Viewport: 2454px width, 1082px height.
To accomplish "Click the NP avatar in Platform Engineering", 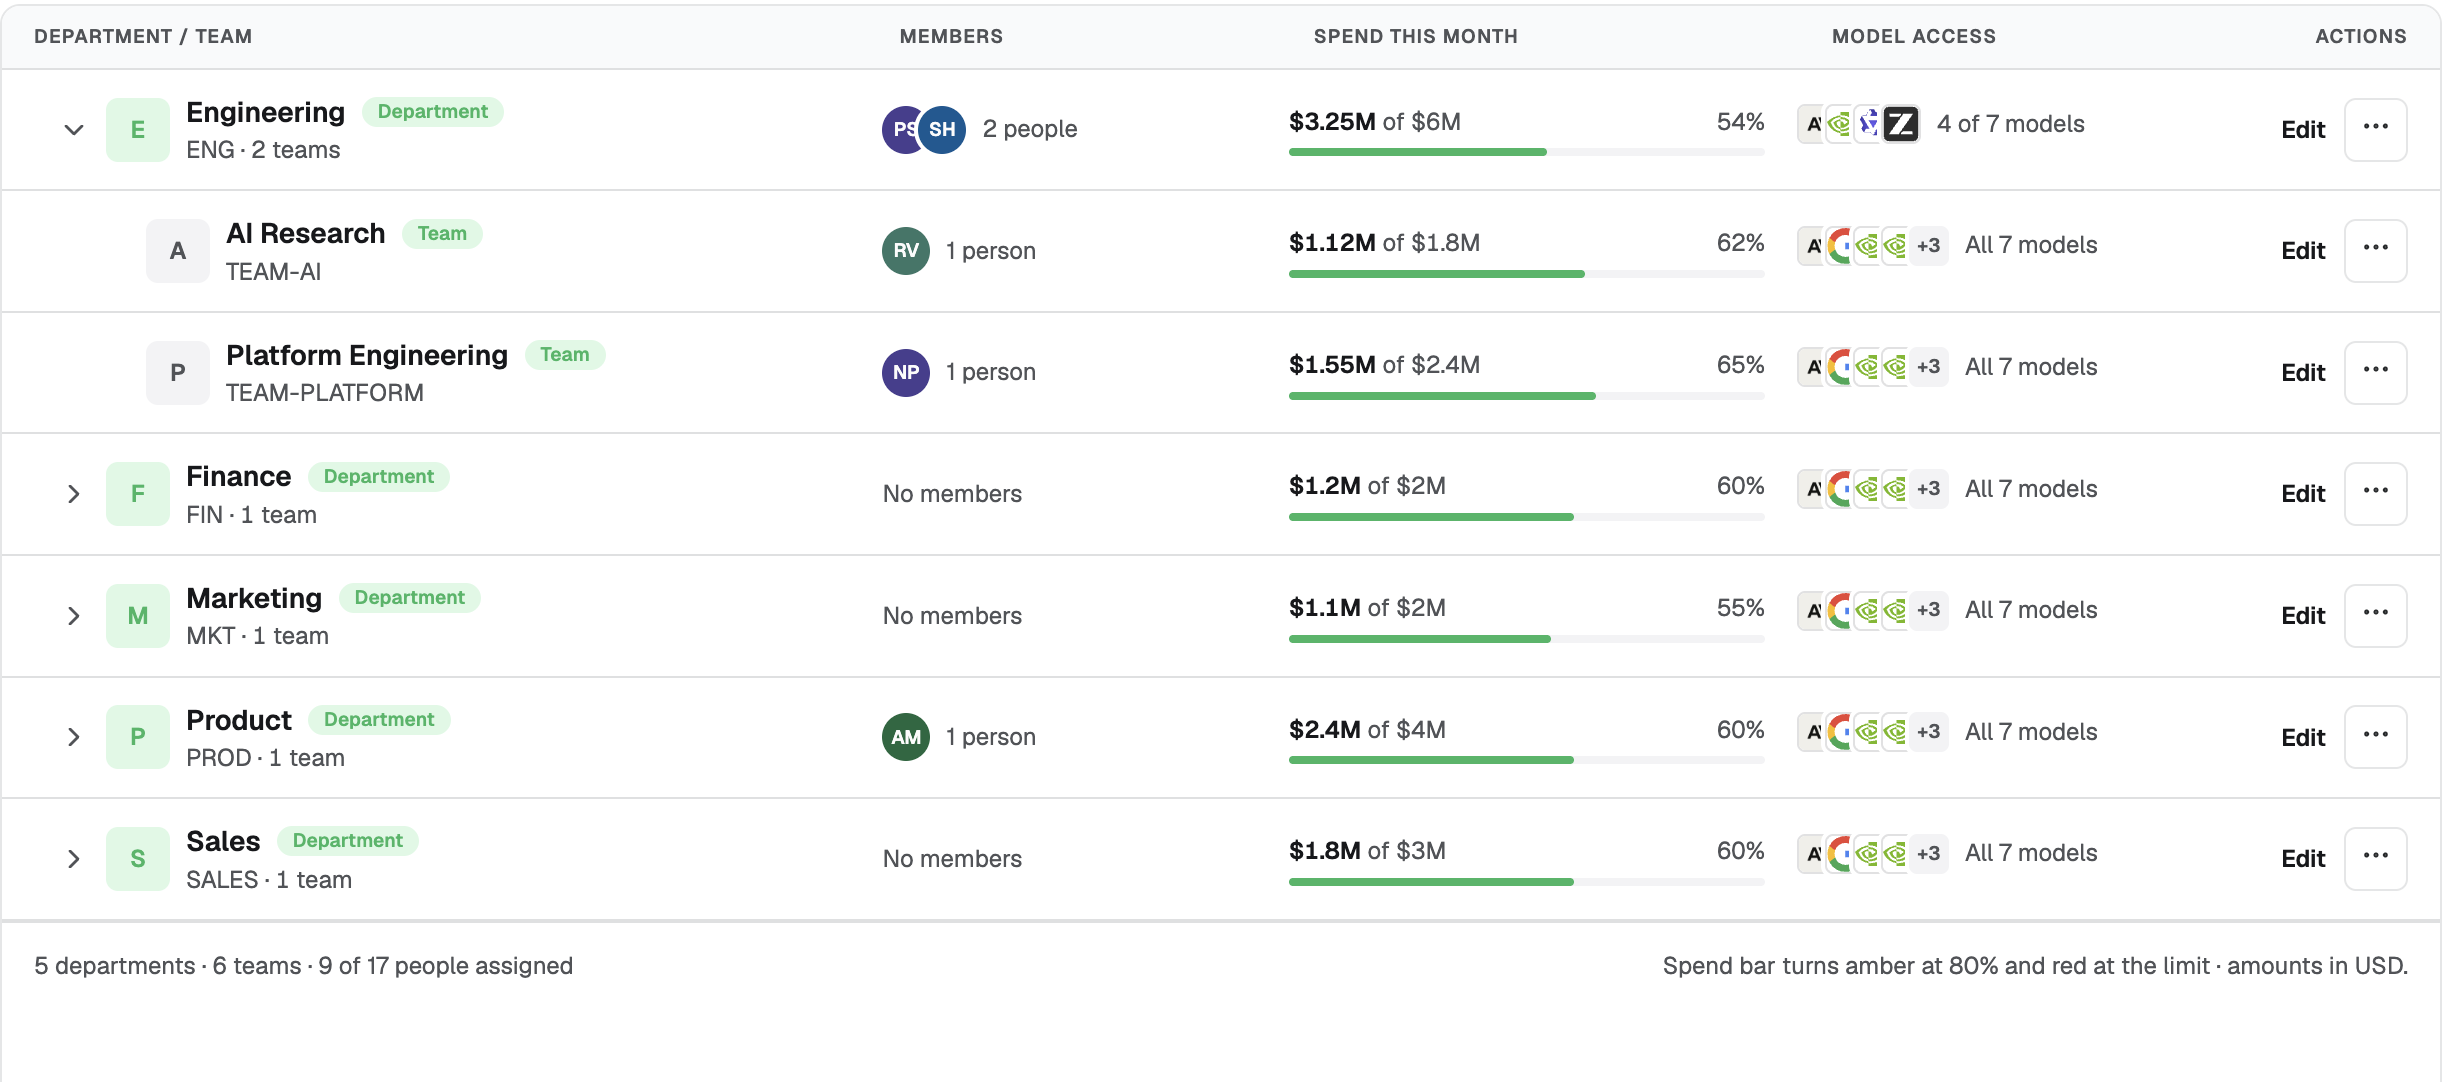I will 906,372.
